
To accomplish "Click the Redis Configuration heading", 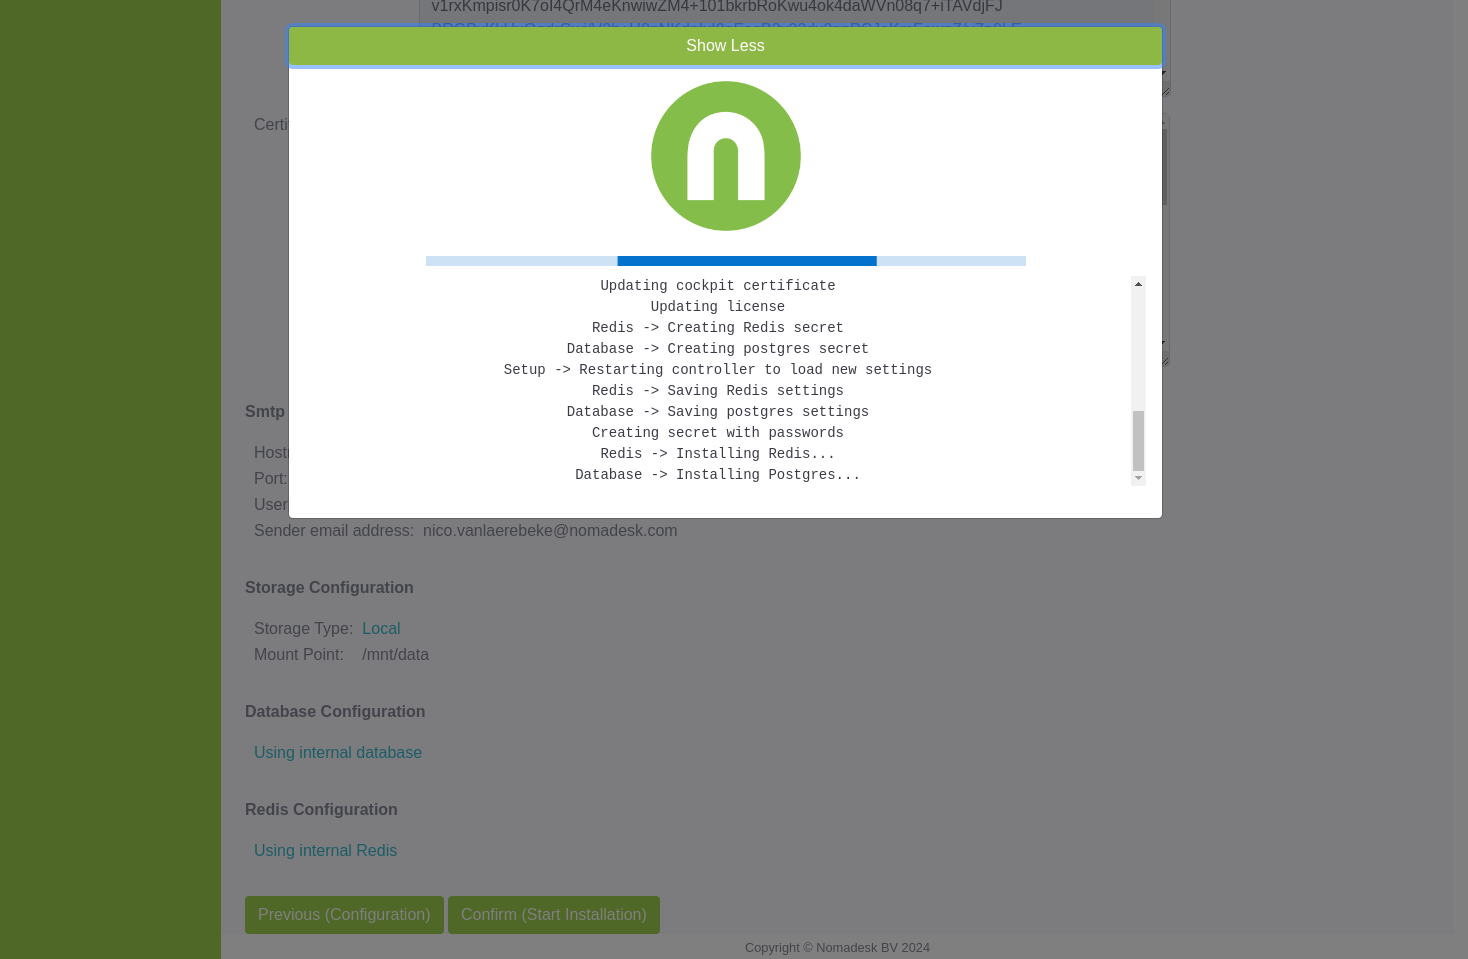I will click(321, 810).
